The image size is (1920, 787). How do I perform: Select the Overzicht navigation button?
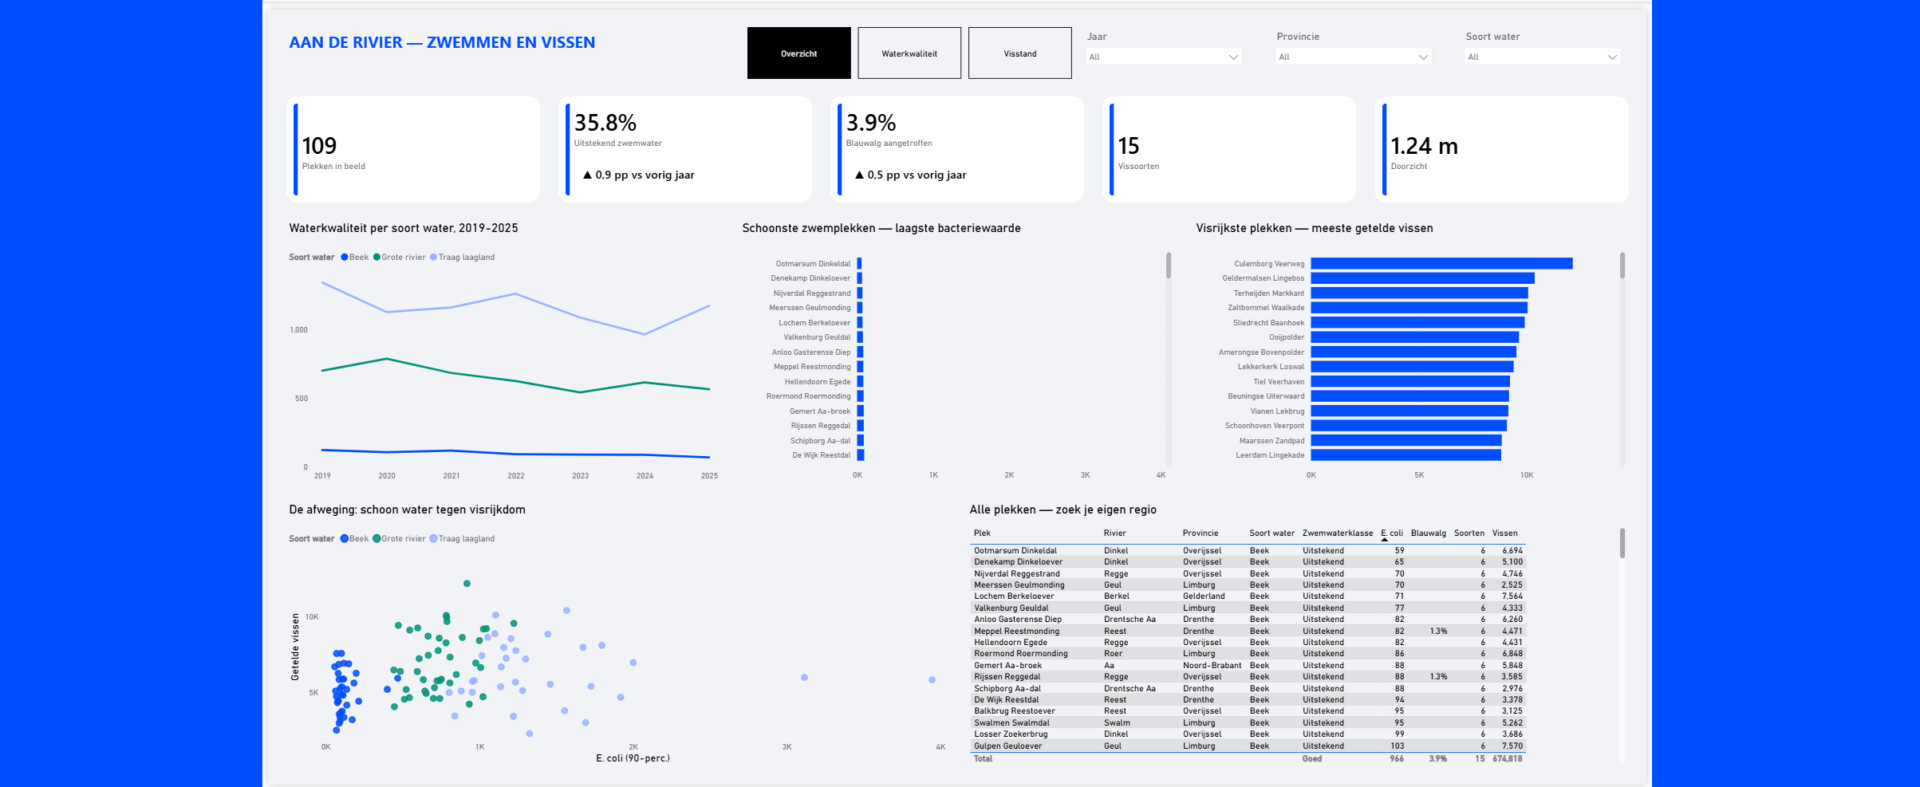point(799,53)
